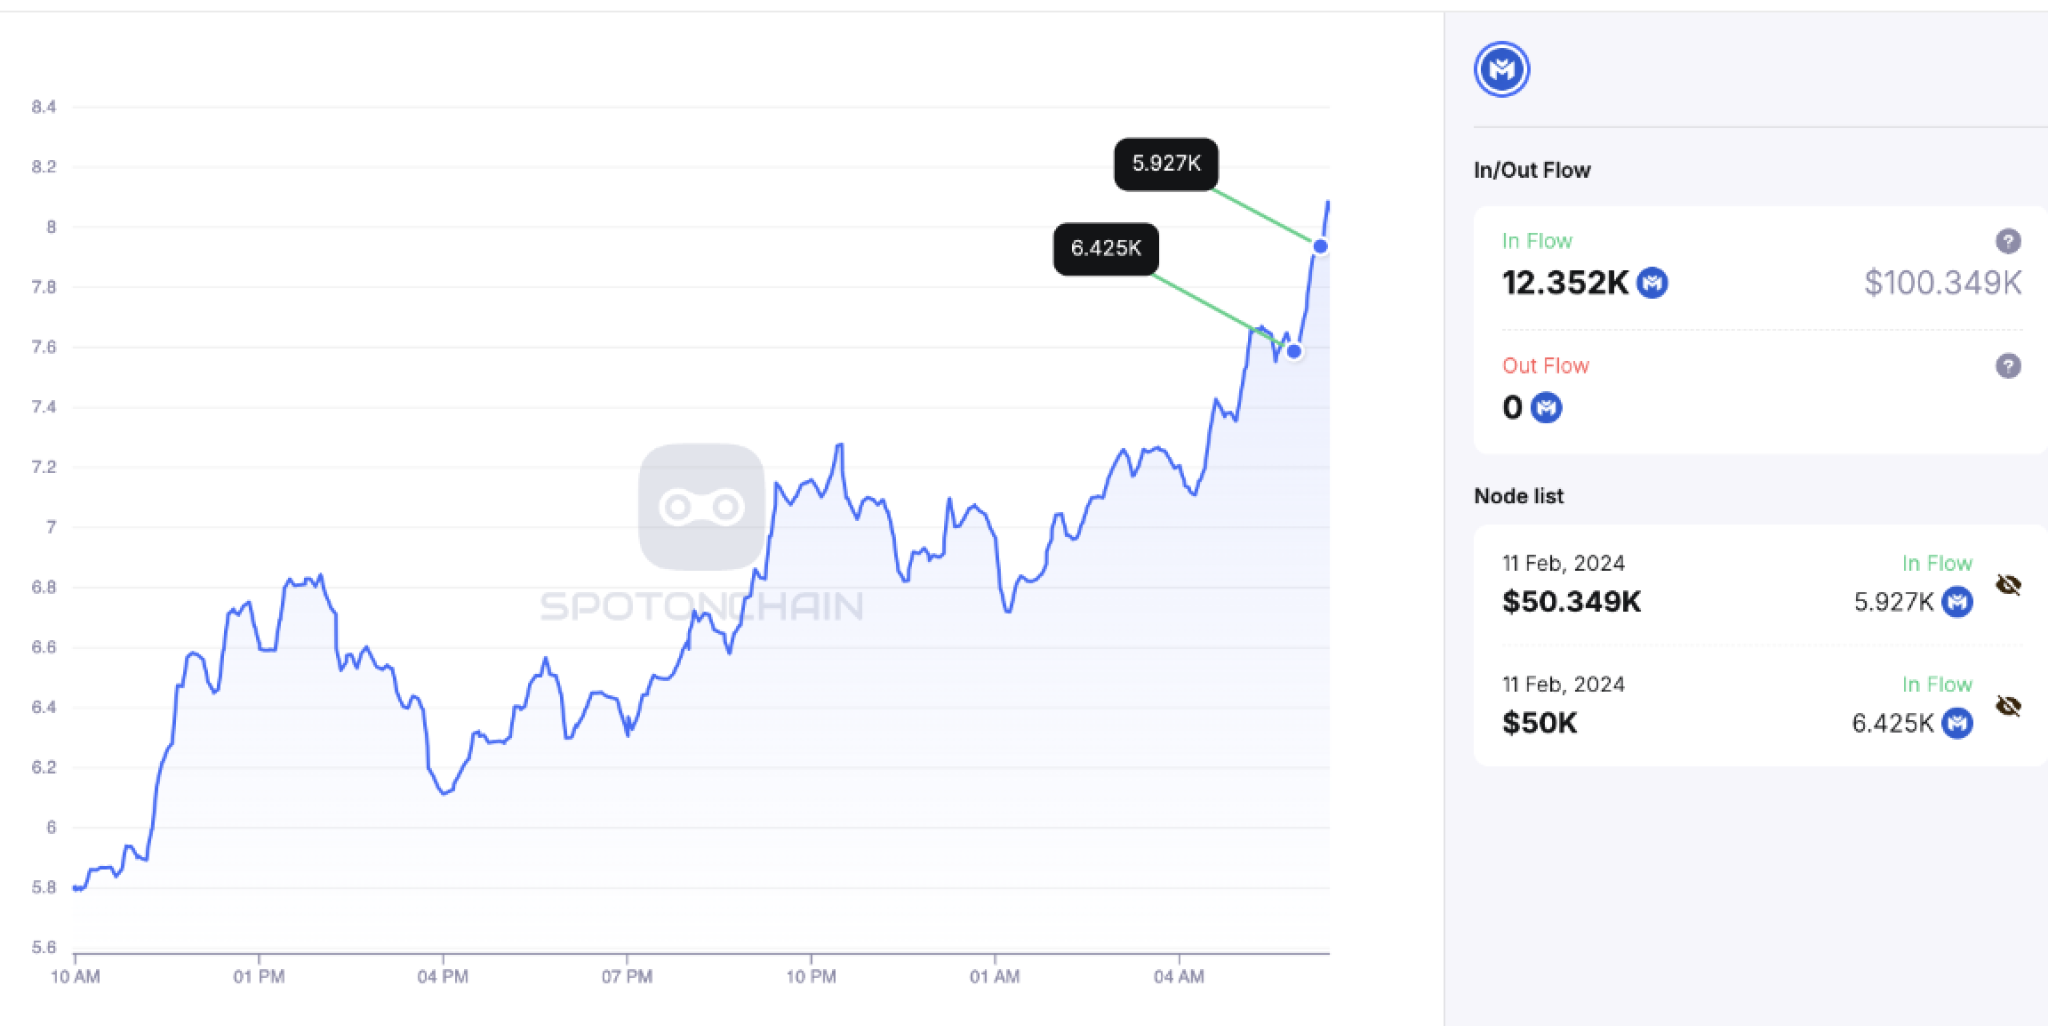Click the 5.927K tooltip on the chart
Screen dimensions: 2048x1026
pyautogui.click(x=1165, y=165)
